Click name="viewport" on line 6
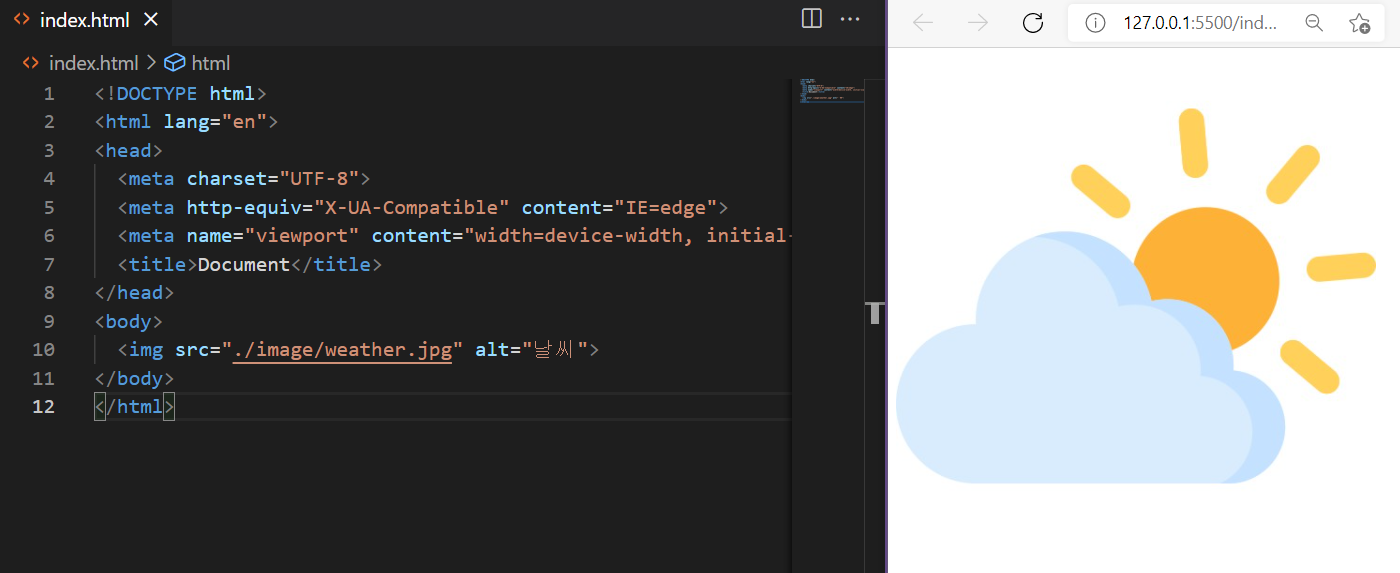This screenshot has width=1400, height=573. click(273, 236)
